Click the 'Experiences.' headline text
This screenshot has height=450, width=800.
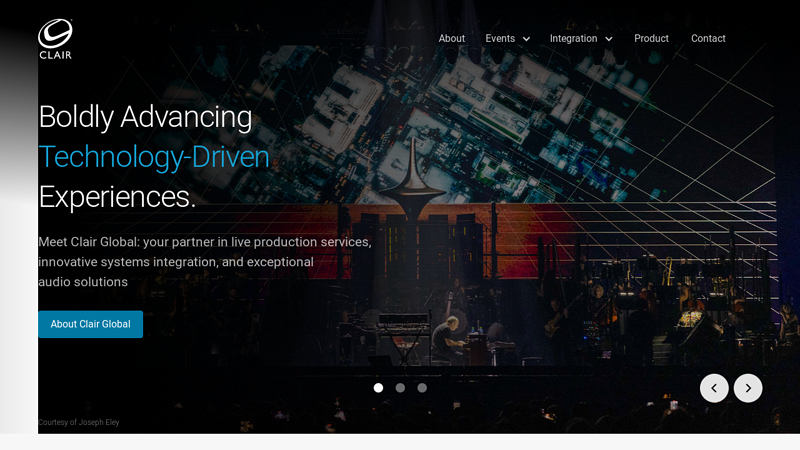point(117,197)
